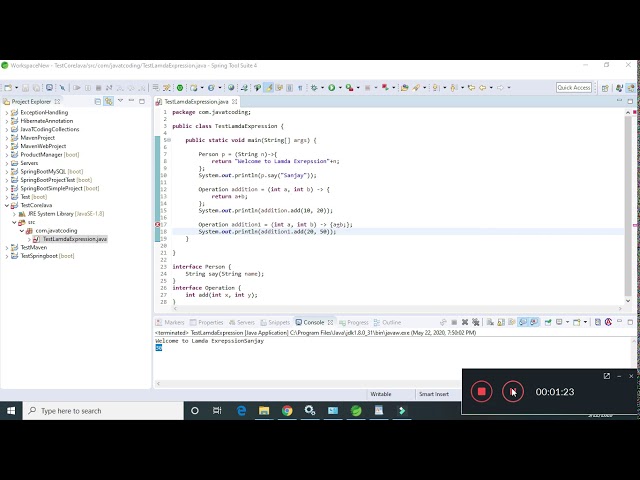Toggle Link with Editor in Project Explorer
Viewport: 640px width, 480px height.
coord(109,101)
